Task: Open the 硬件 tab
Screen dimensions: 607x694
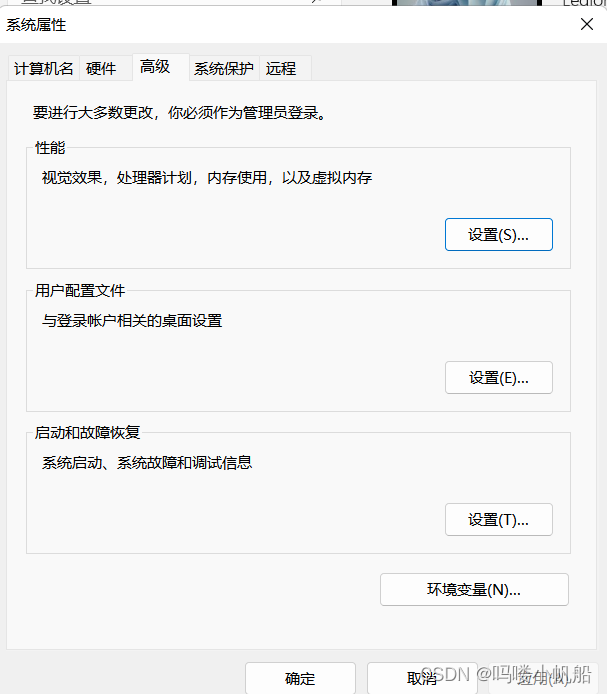Action: (102, 69)
